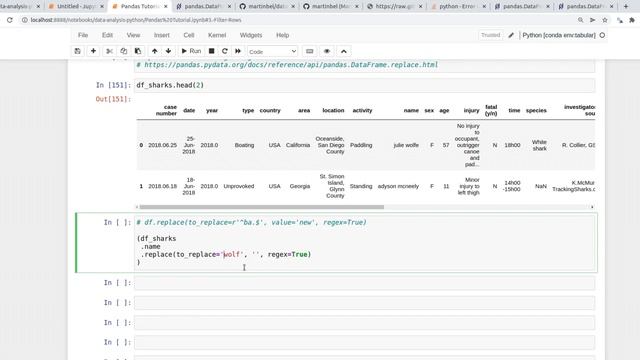The height and width of the screenshot is (360, 640).
Task: Open browser extensions puzzle icon
Action: pyautogui.click(x=632, y=20)
